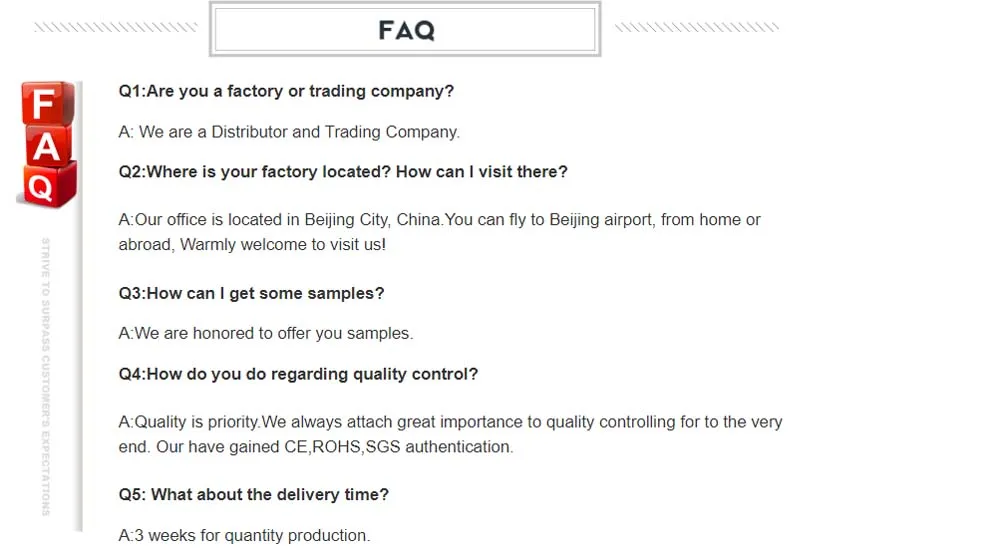Viewport: 1000px width, 552px height.
Task: Click the red FAQ cubes icon
Action: tap(47, 144)
